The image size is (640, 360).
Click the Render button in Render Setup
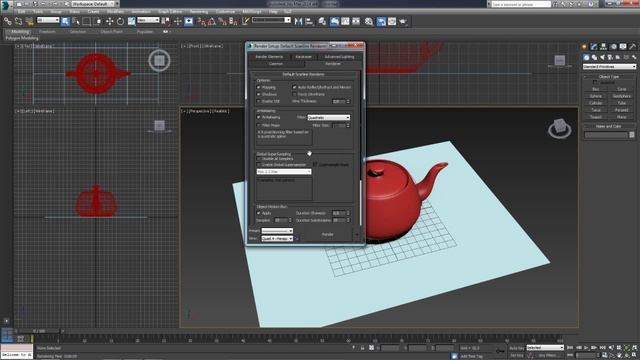[328, 235]
